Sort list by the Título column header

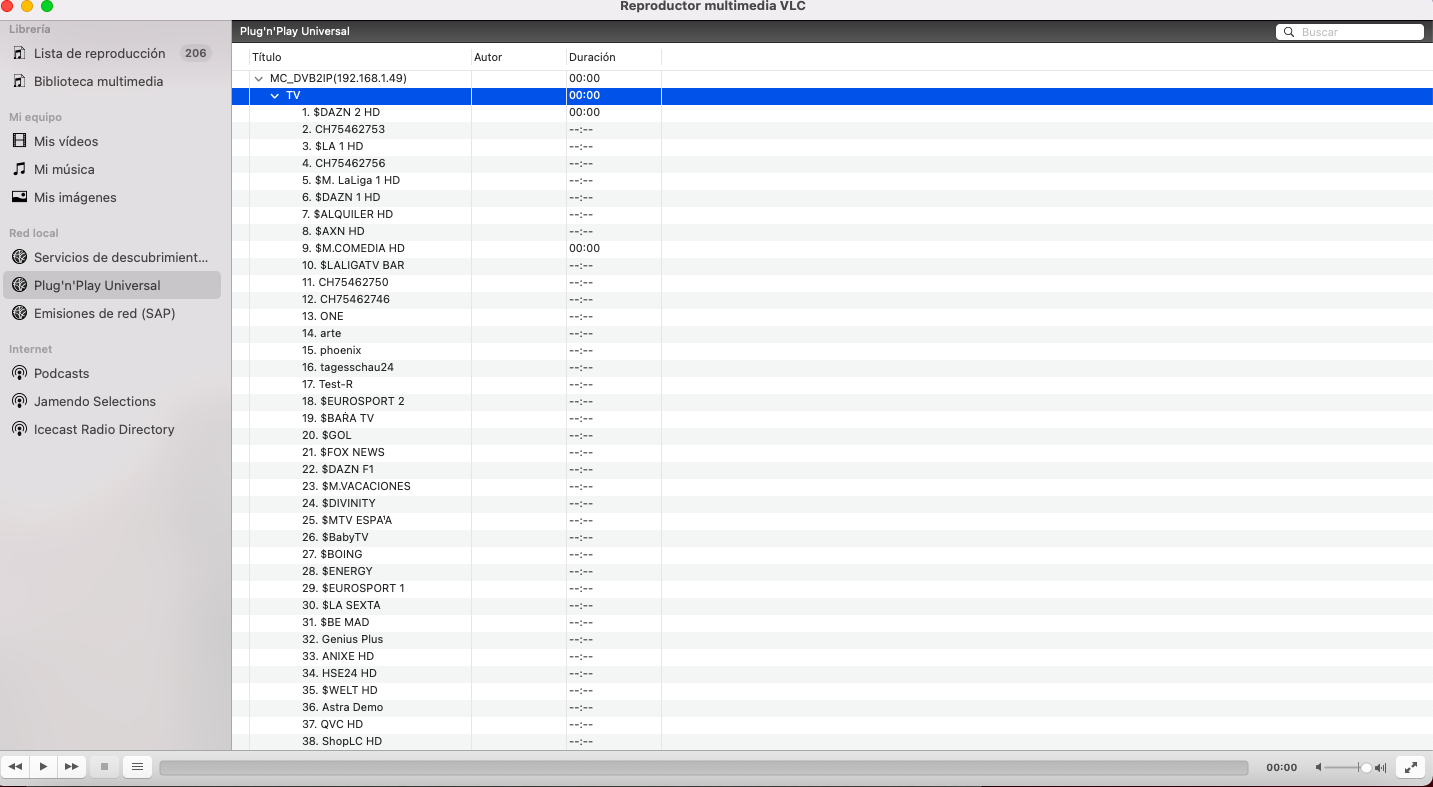click(267, 57)
